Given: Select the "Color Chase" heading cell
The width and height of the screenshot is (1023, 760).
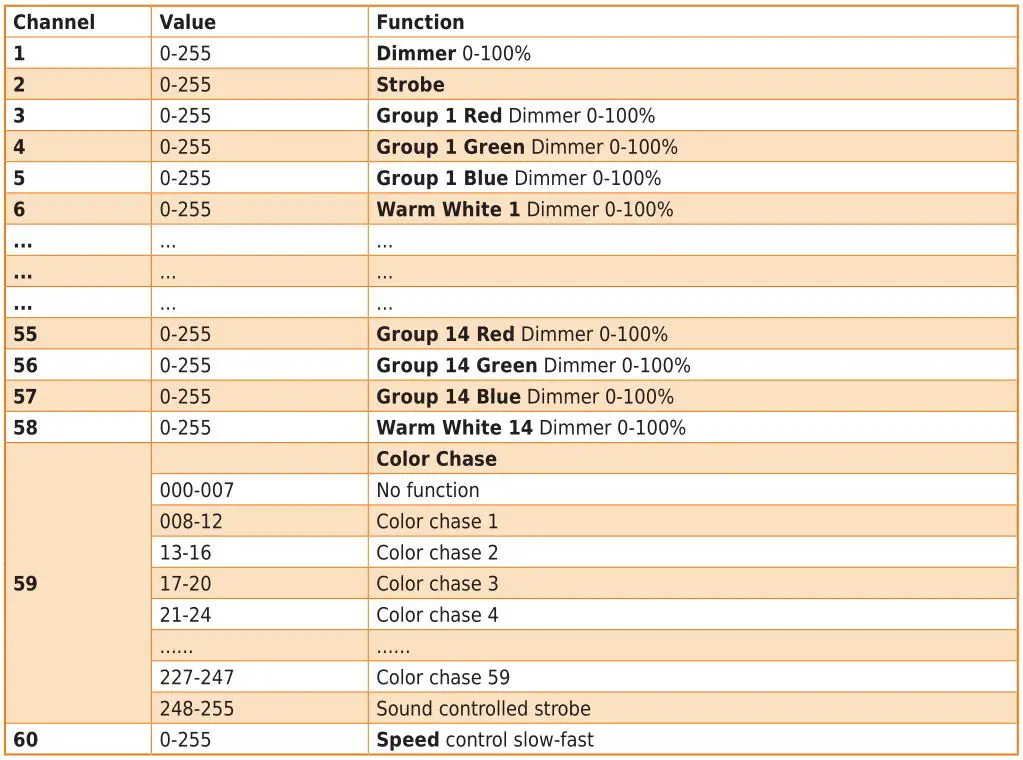Looking at the screenshot, I should pos(436,459).
